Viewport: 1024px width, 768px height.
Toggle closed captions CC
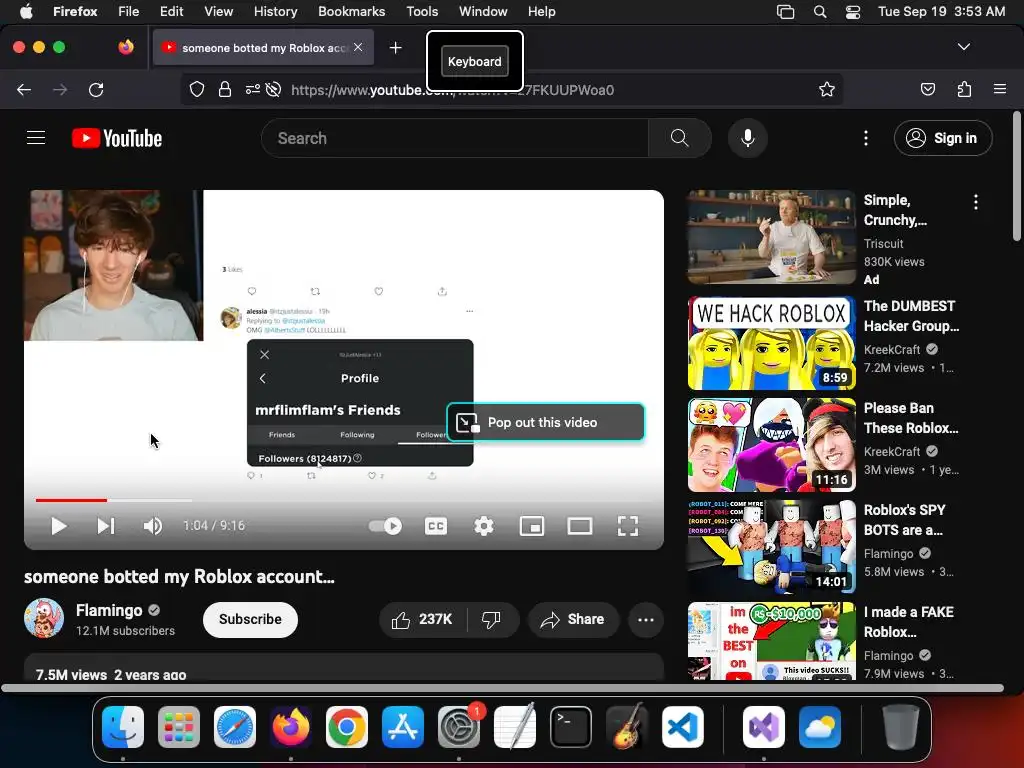click(x=436, y=526)
